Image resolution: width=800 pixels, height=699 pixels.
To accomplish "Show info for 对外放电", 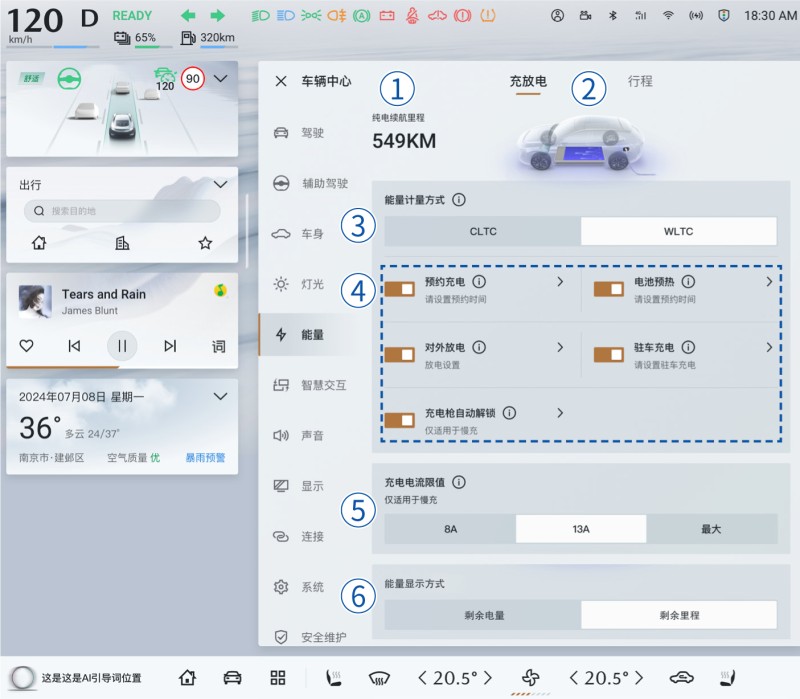I will (479, 347).
